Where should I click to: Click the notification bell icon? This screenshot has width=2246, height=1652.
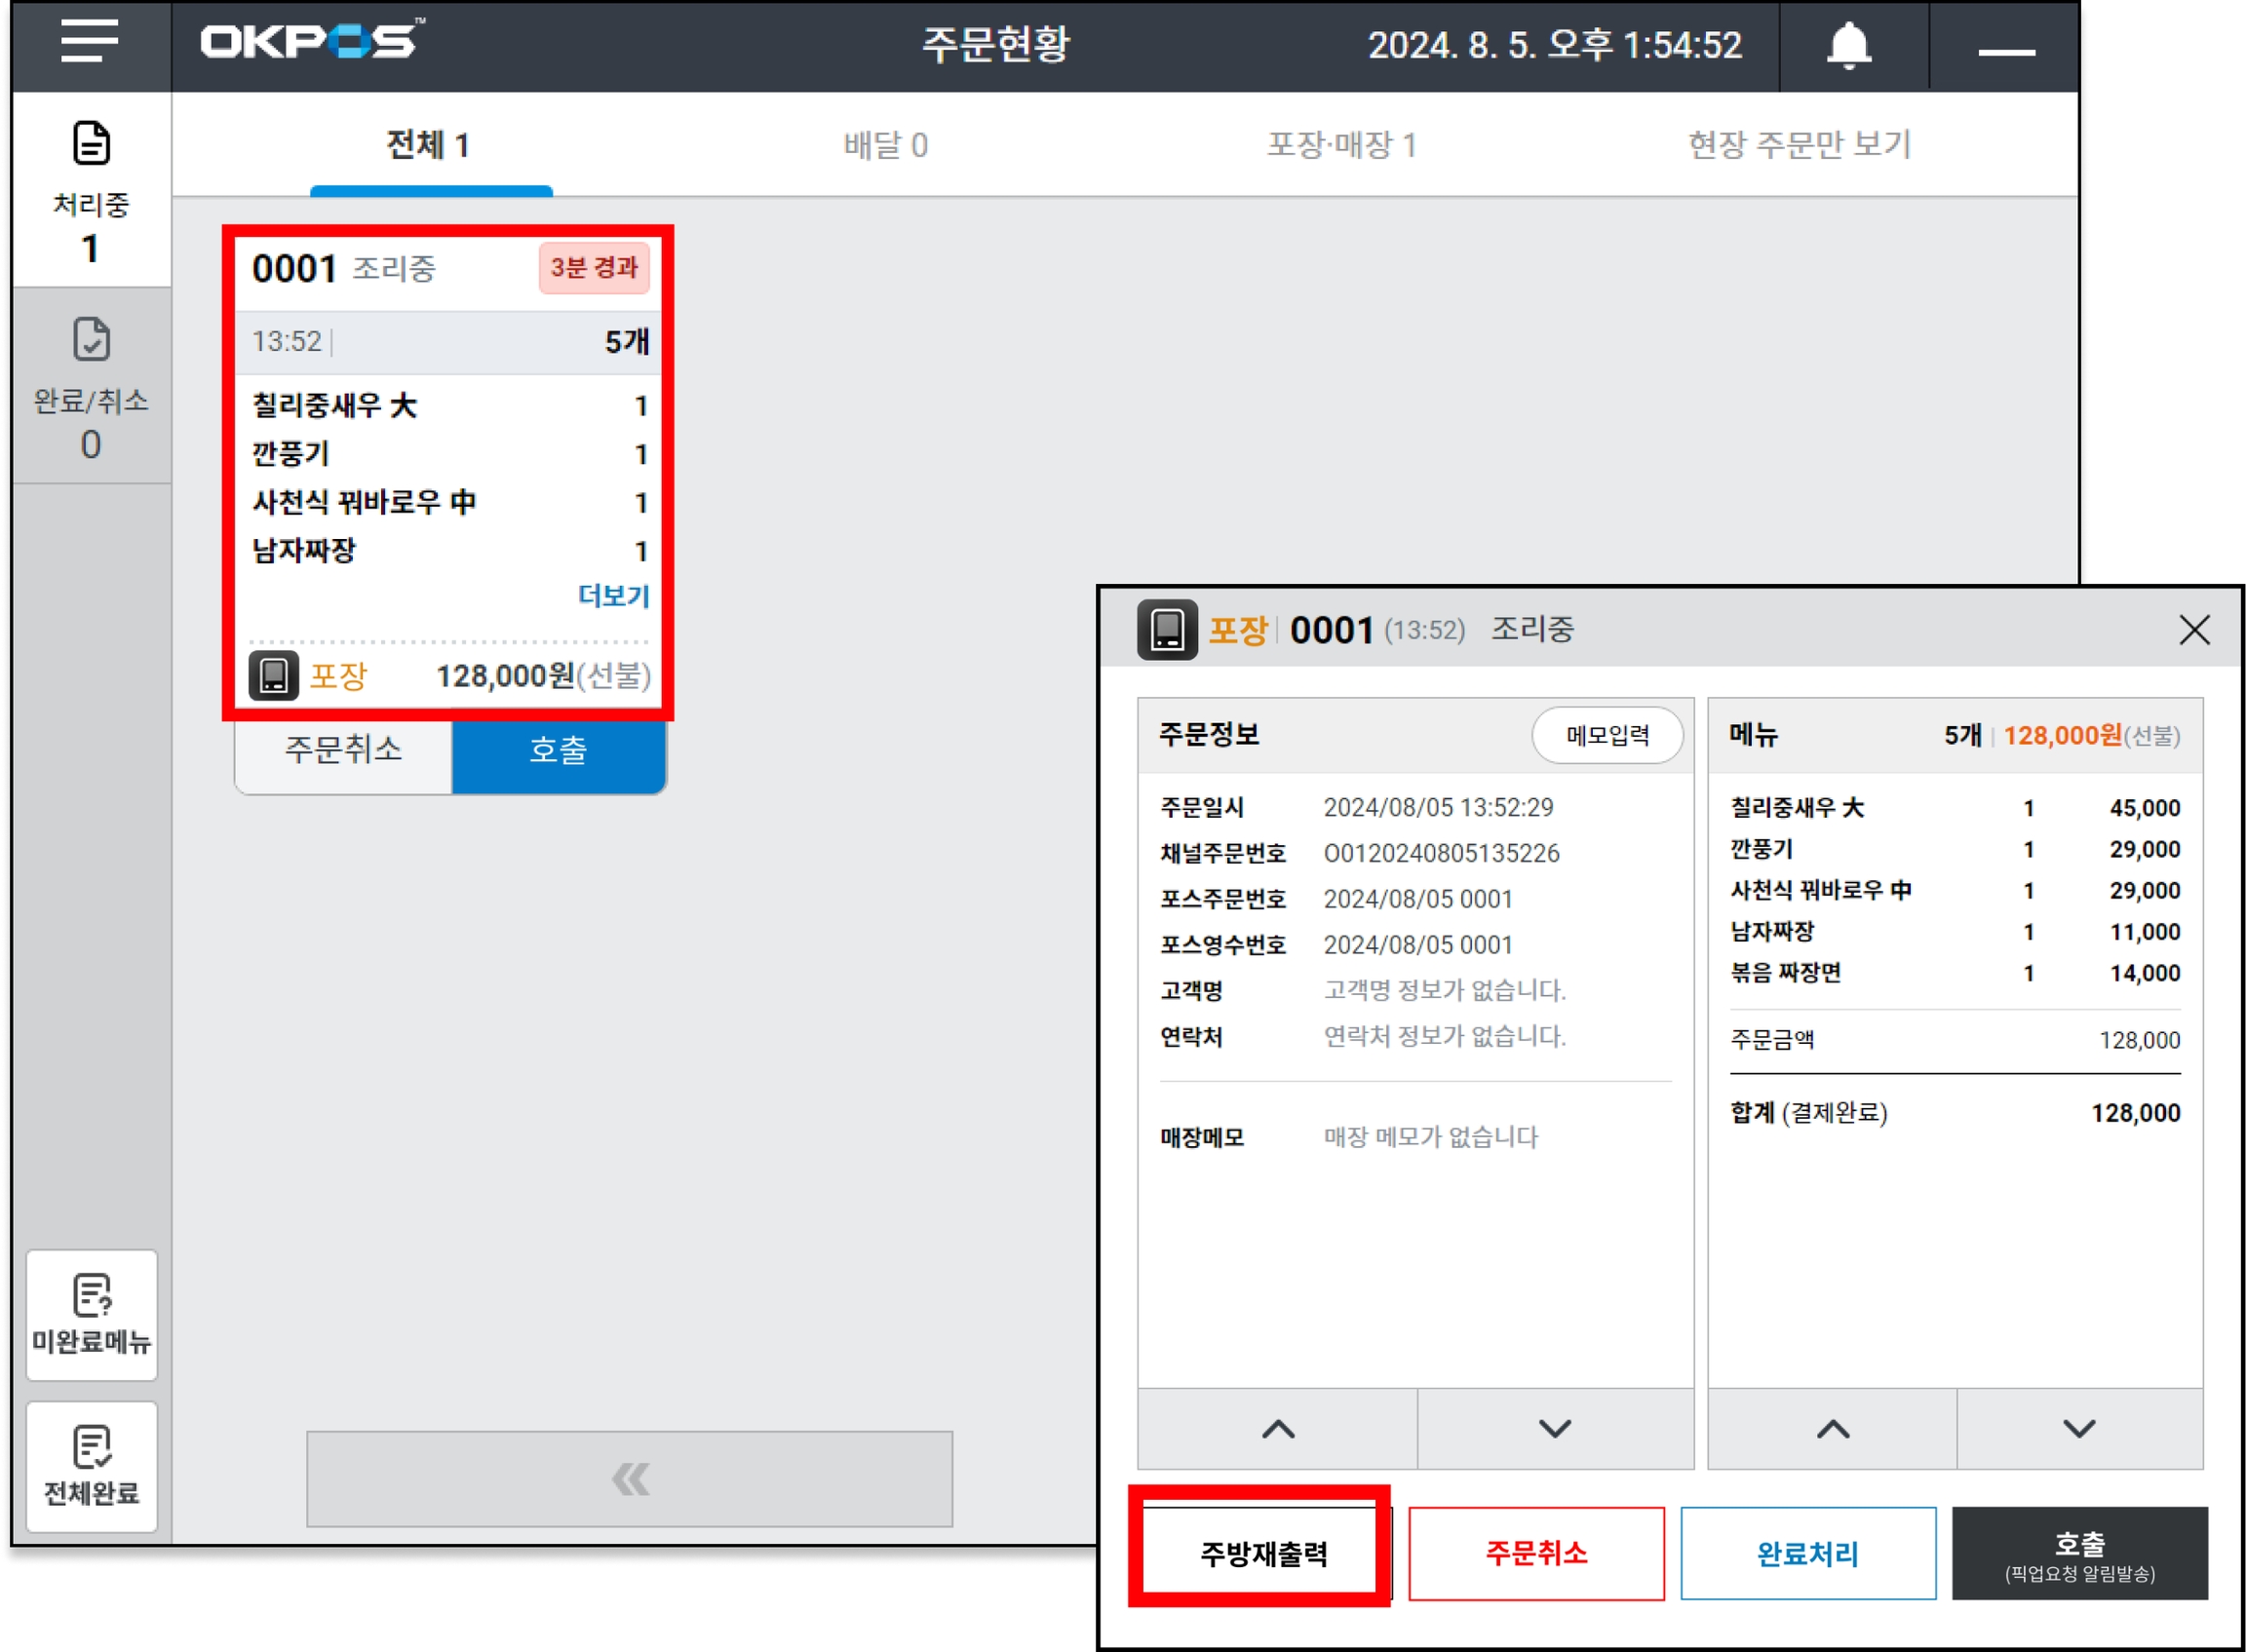(1848, 45)
